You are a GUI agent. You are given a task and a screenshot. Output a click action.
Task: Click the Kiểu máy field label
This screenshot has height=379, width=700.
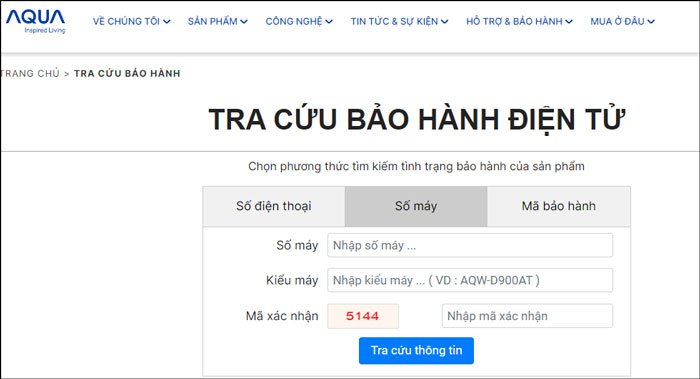coord(292,280)
